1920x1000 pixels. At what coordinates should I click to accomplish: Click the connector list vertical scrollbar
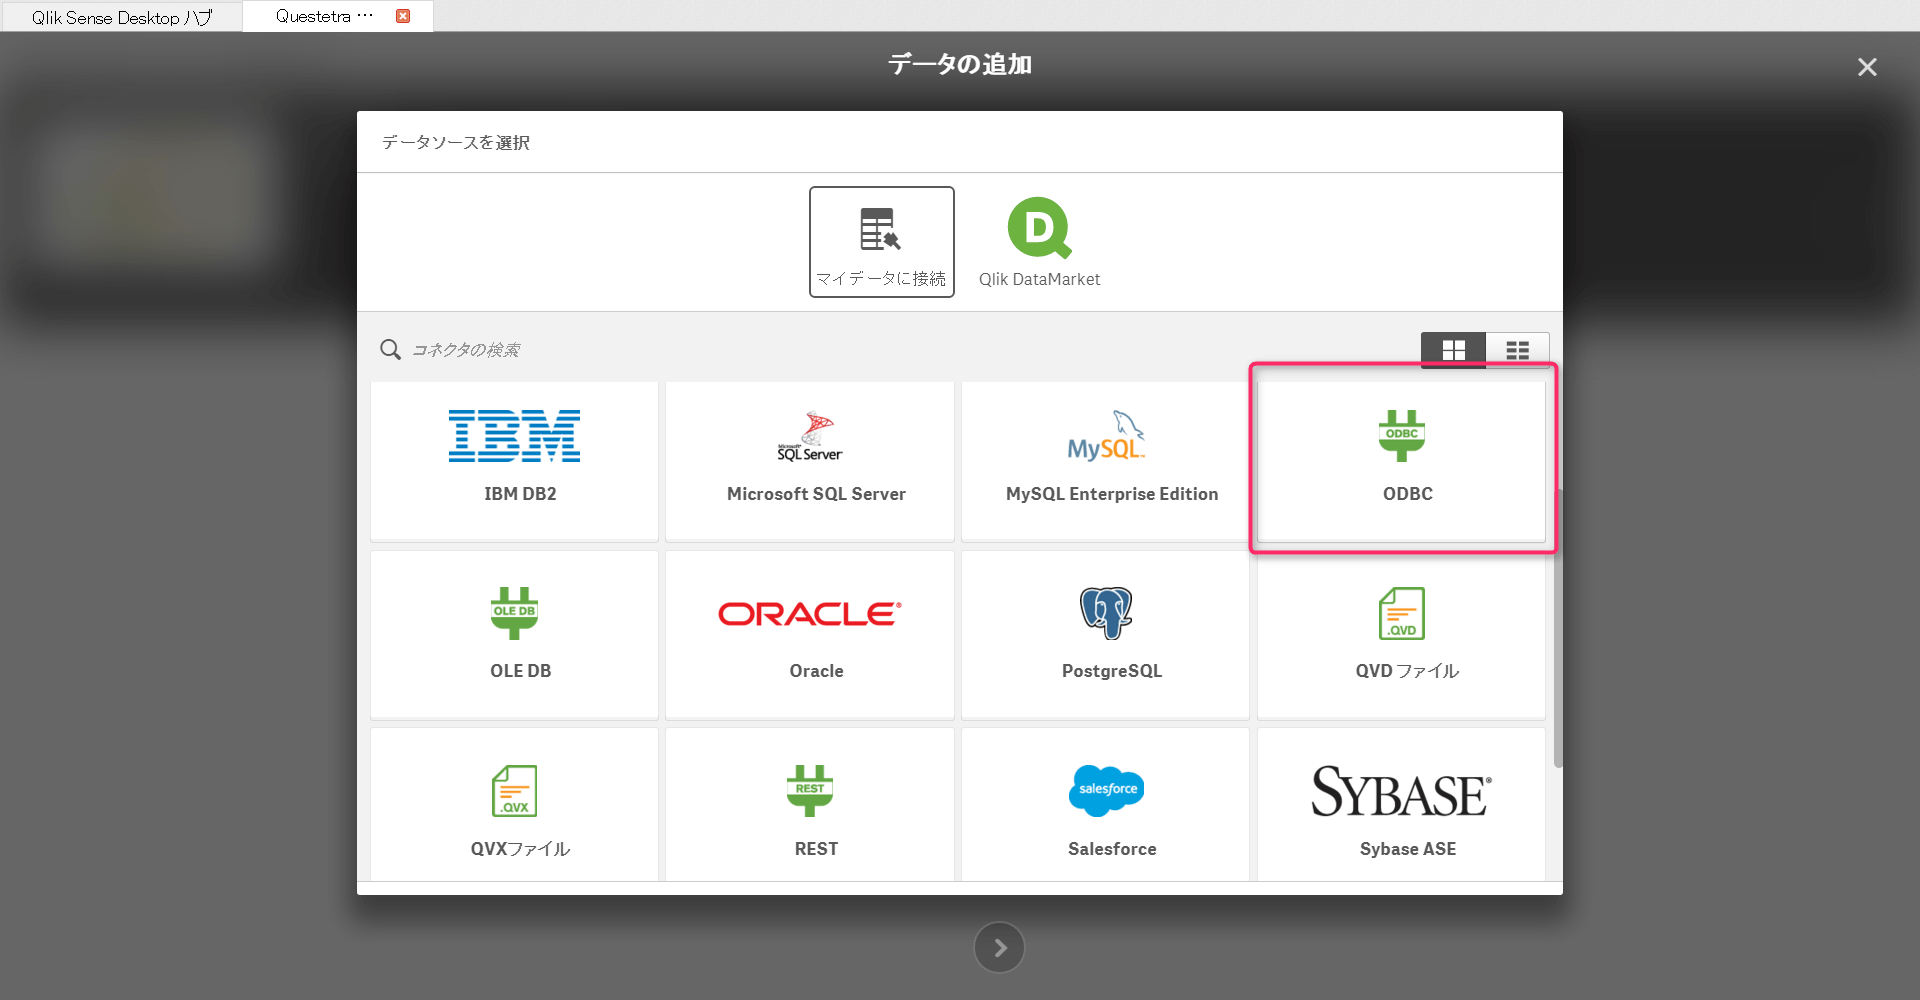click(x=1558, y=628)
